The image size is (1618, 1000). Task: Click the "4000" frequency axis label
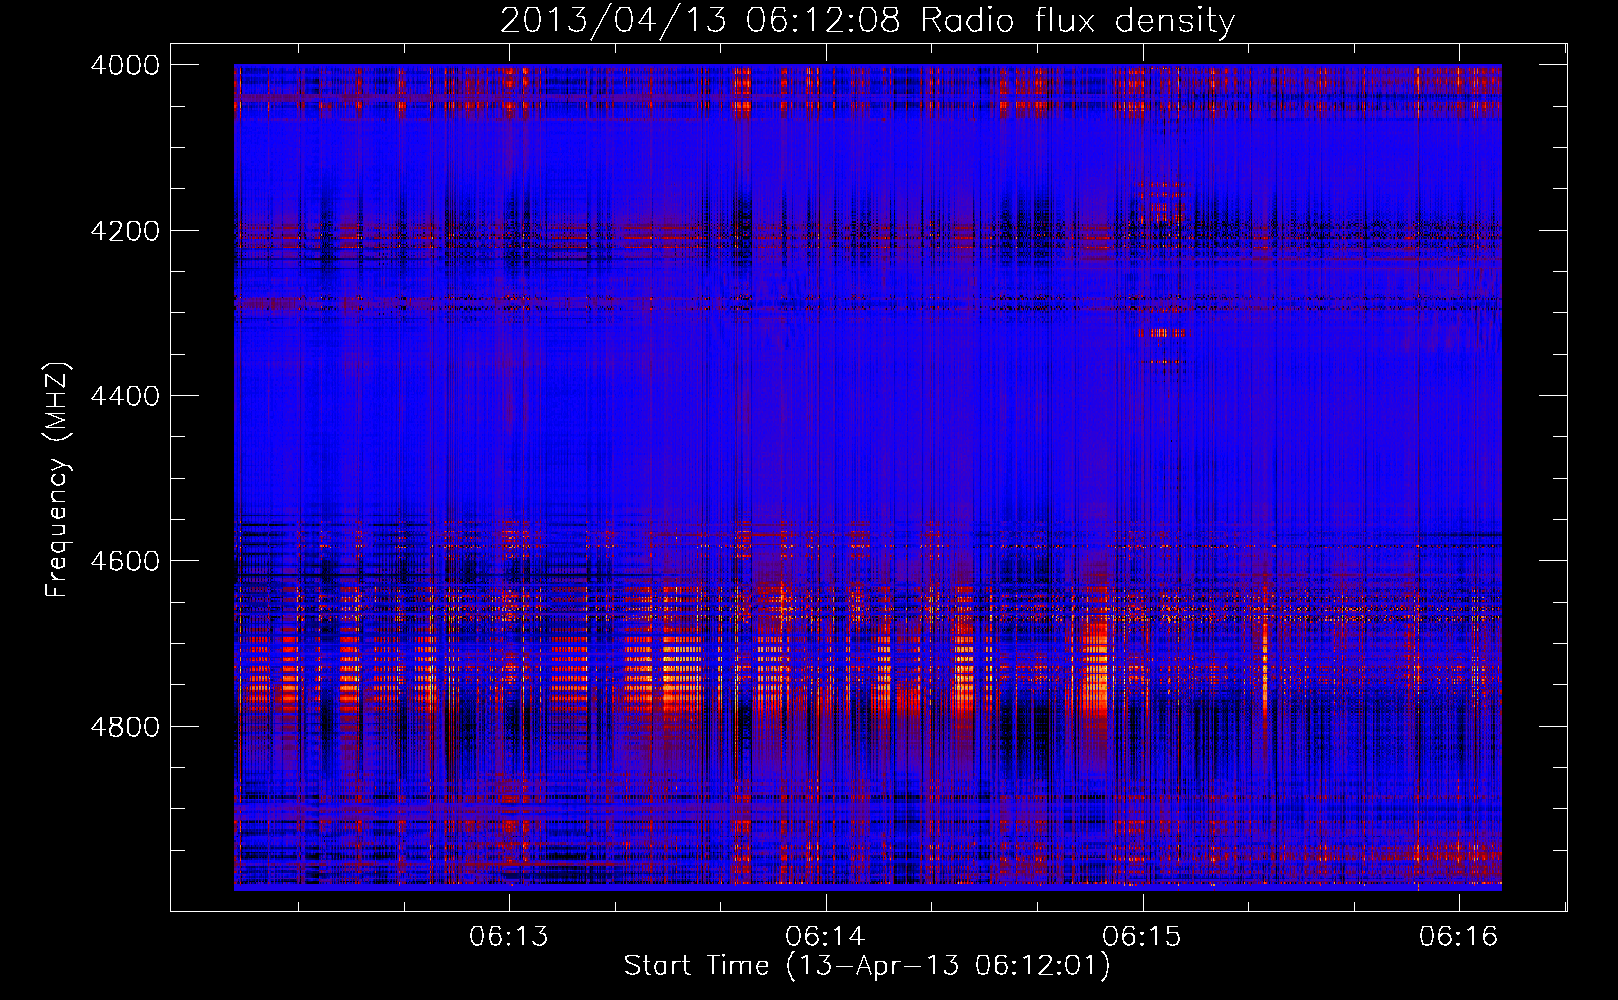tap(125, 65)
